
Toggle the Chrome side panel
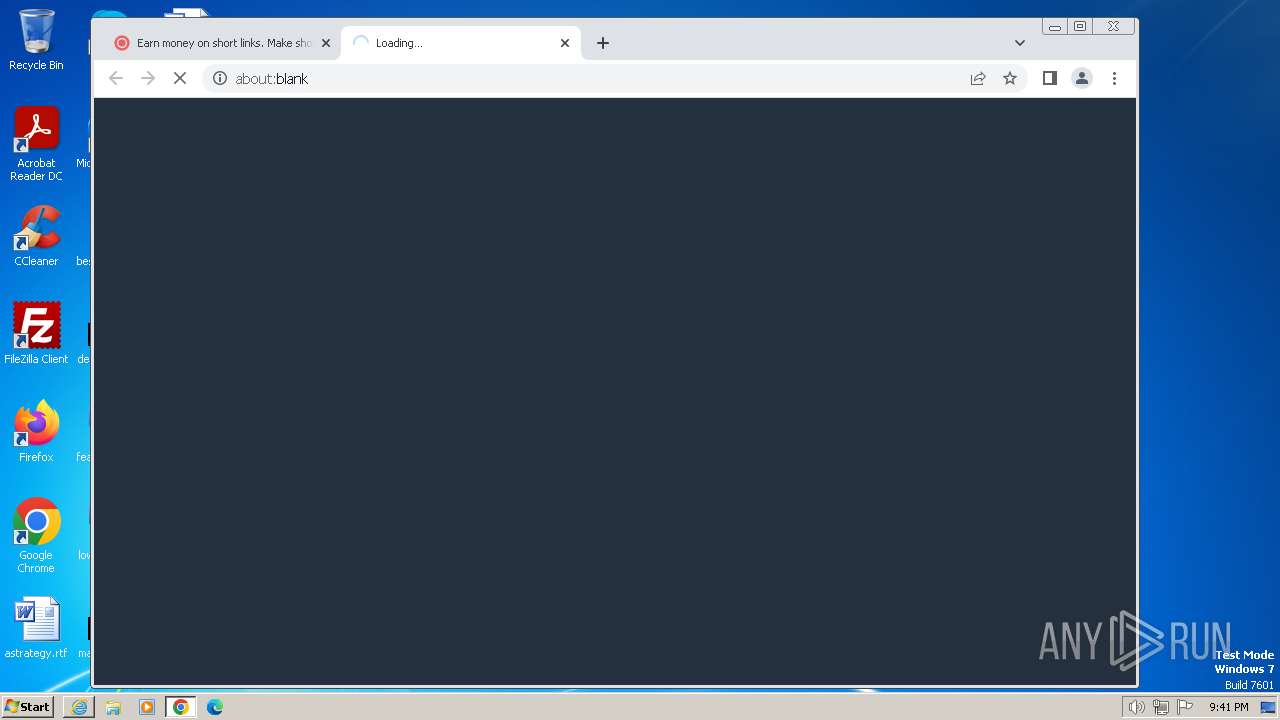(1050, 78)
